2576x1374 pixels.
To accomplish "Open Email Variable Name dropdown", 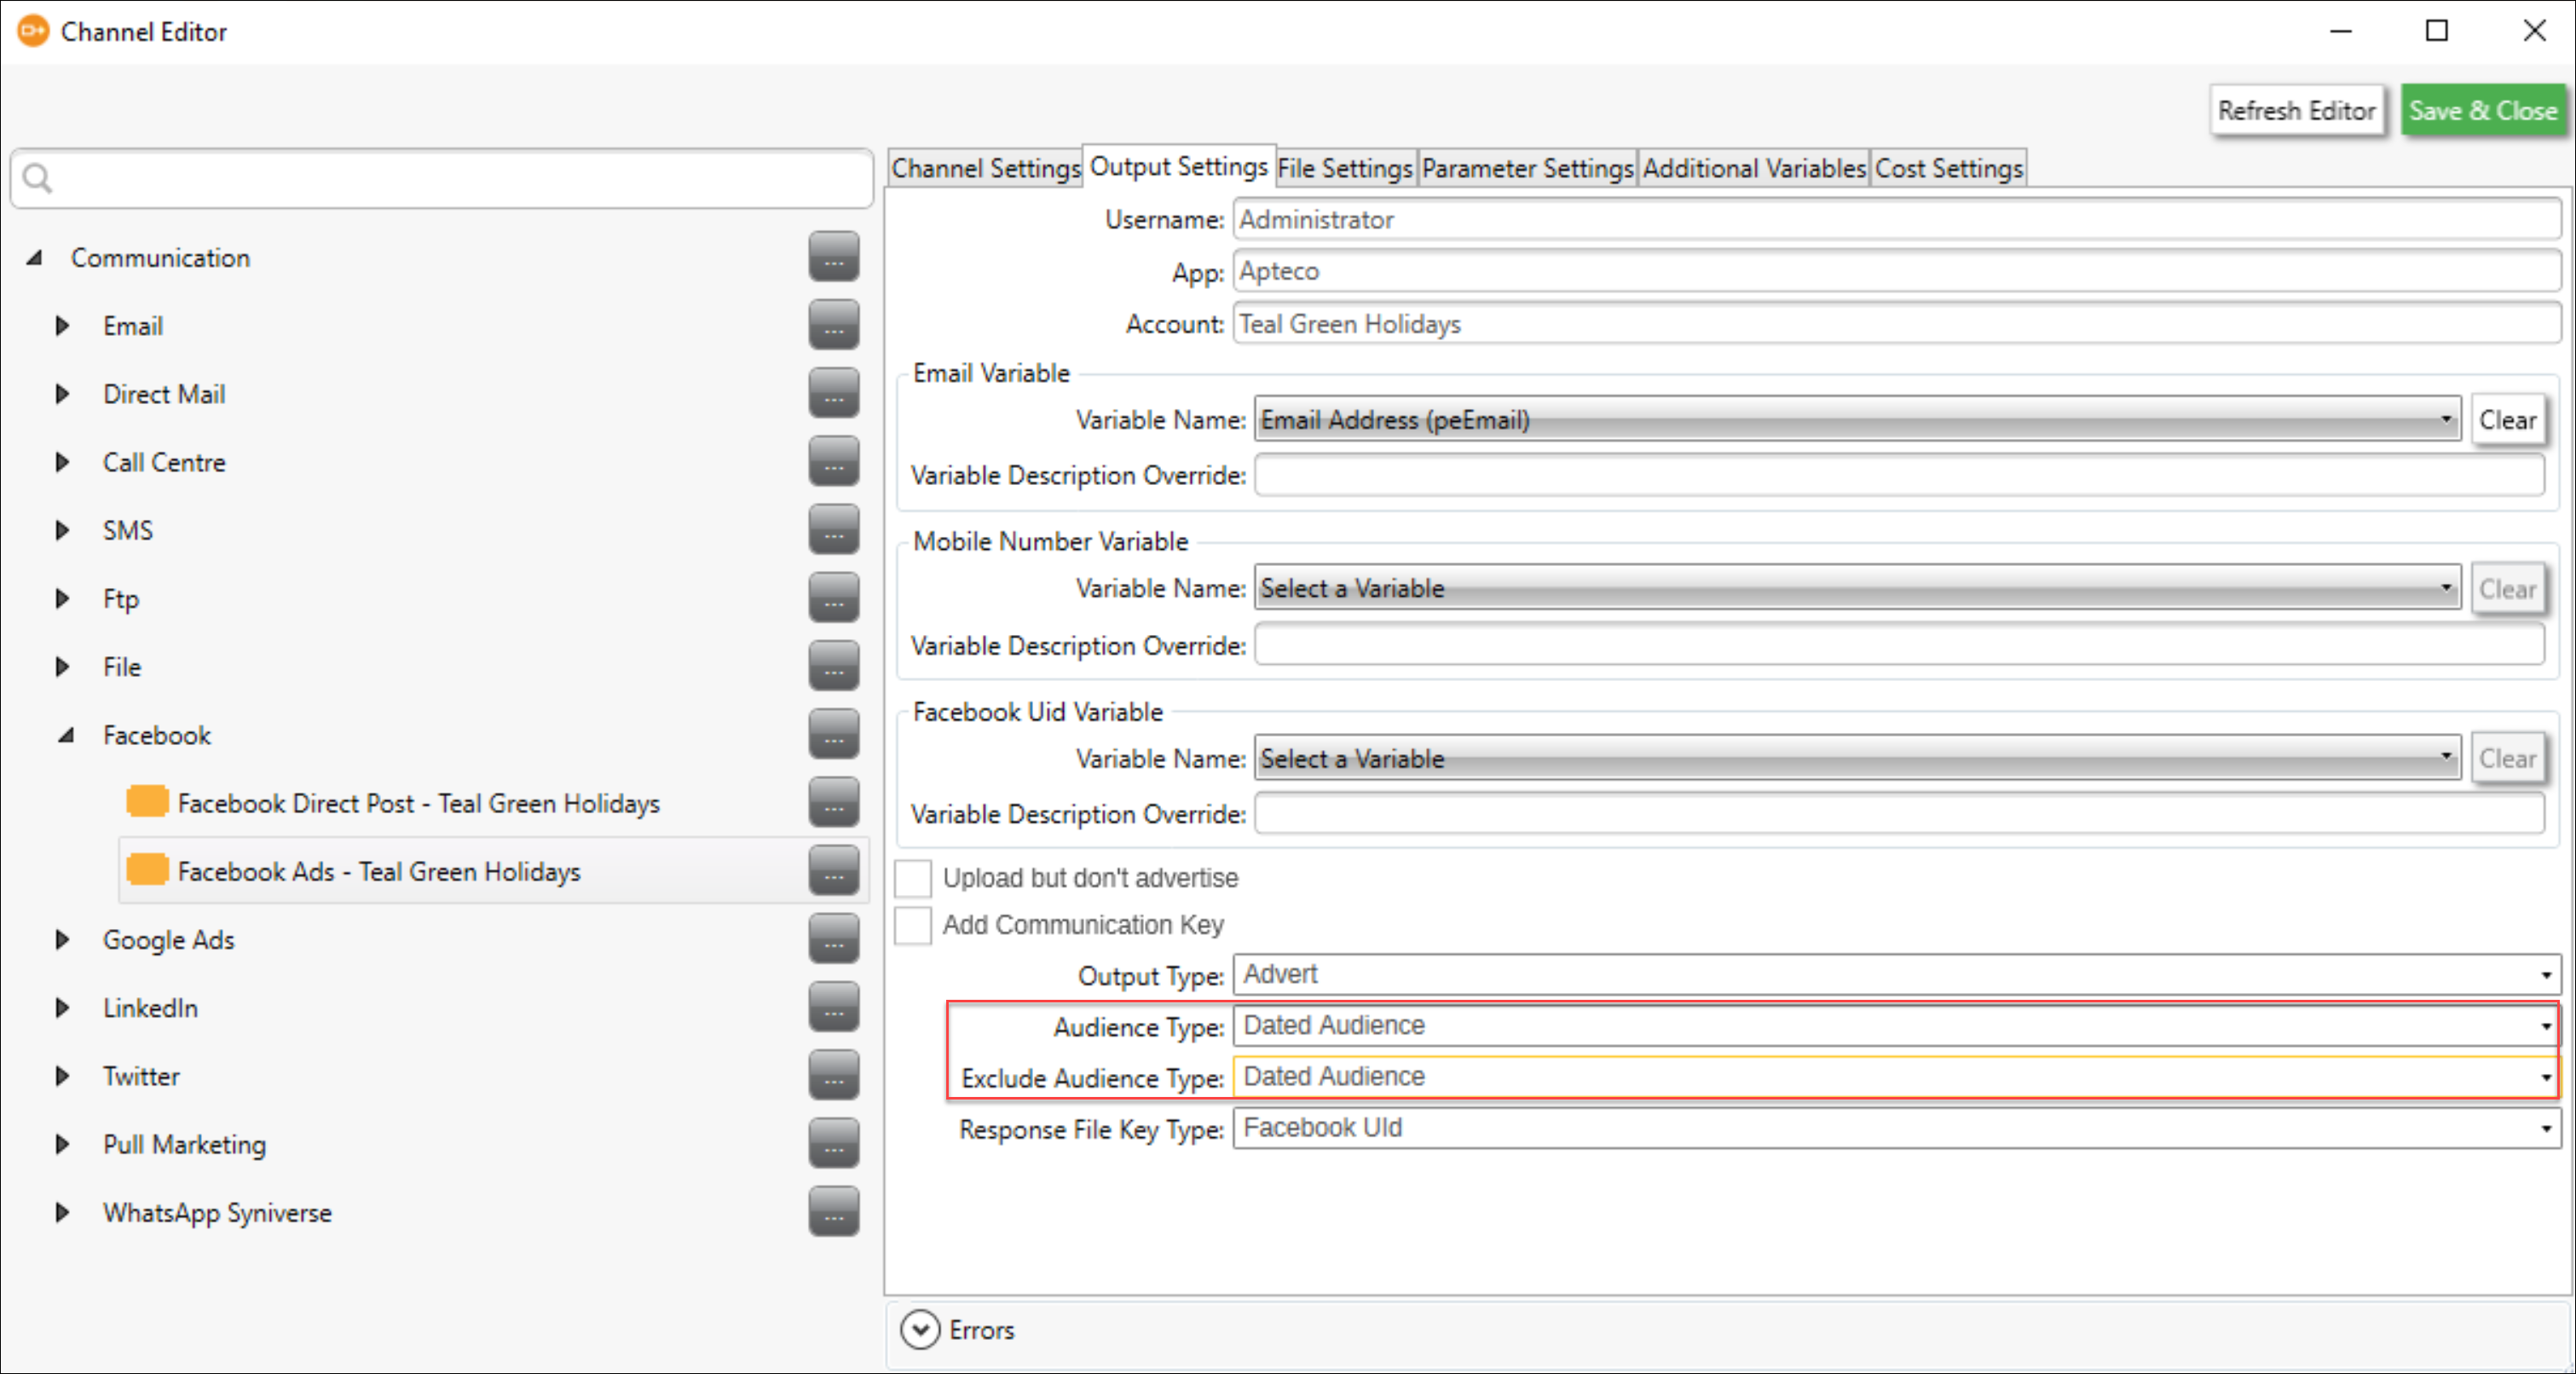I will 1857,419.
